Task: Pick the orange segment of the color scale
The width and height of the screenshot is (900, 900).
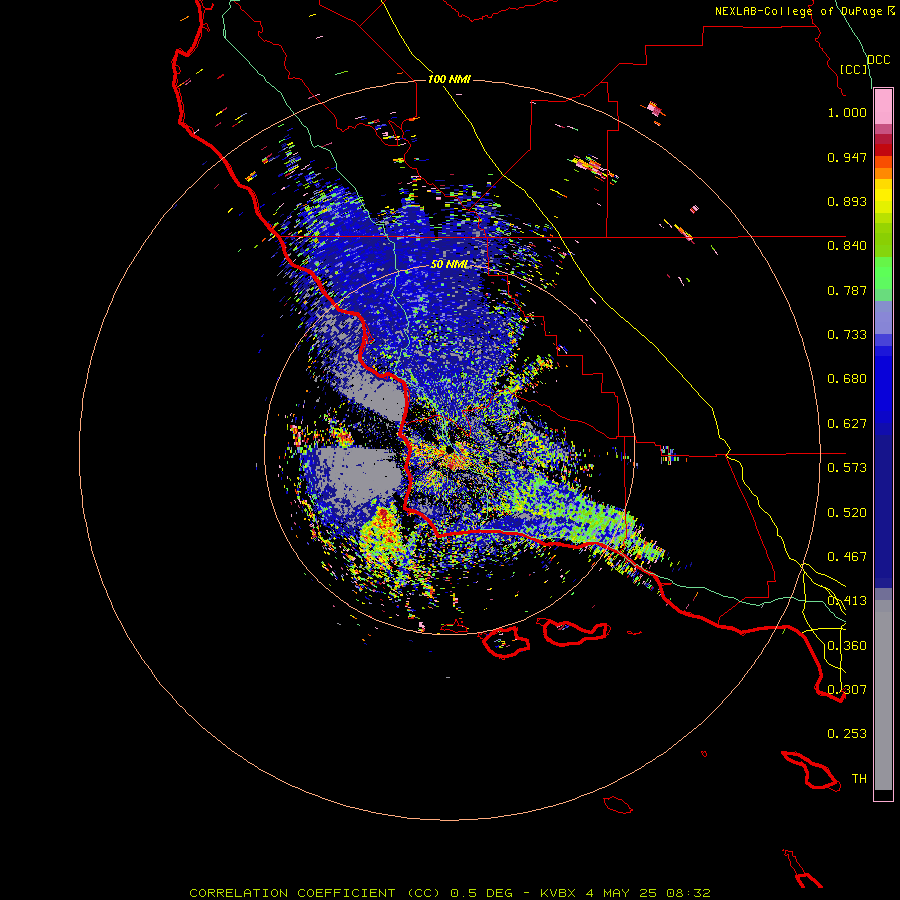Action: click(x=883, y=173)
